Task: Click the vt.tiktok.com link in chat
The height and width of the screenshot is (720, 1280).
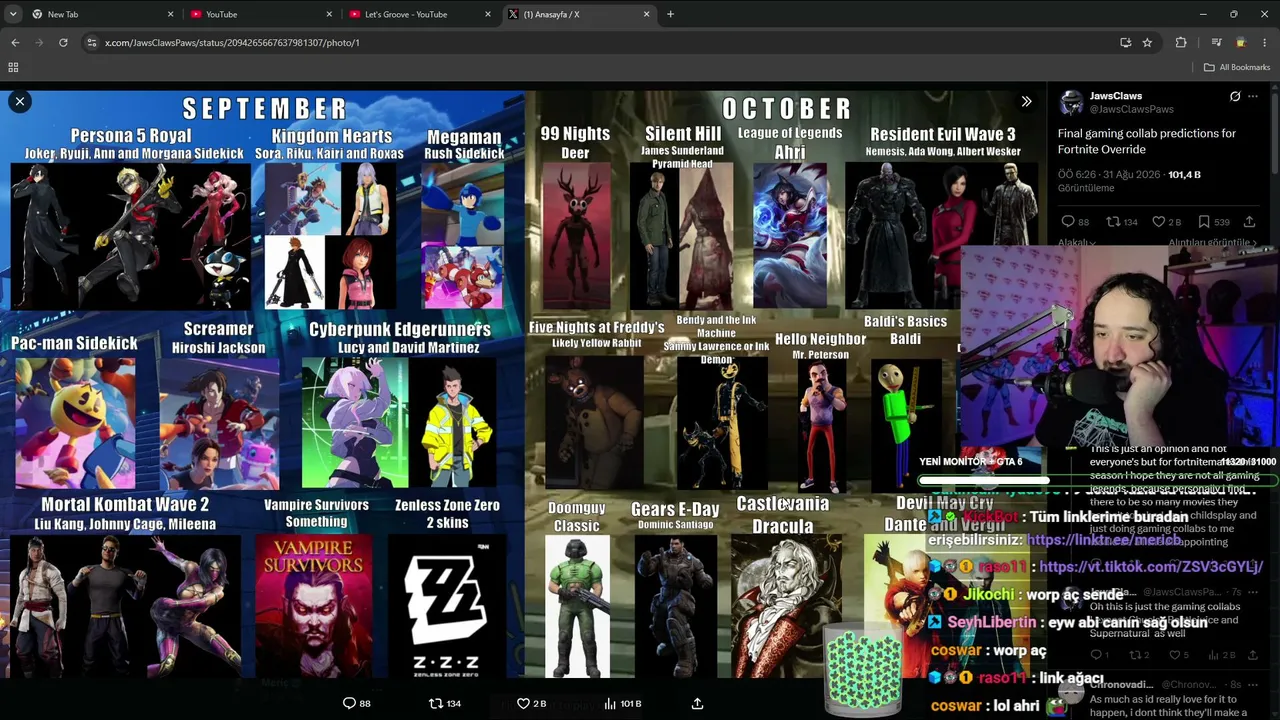Action: point(1151,566)
